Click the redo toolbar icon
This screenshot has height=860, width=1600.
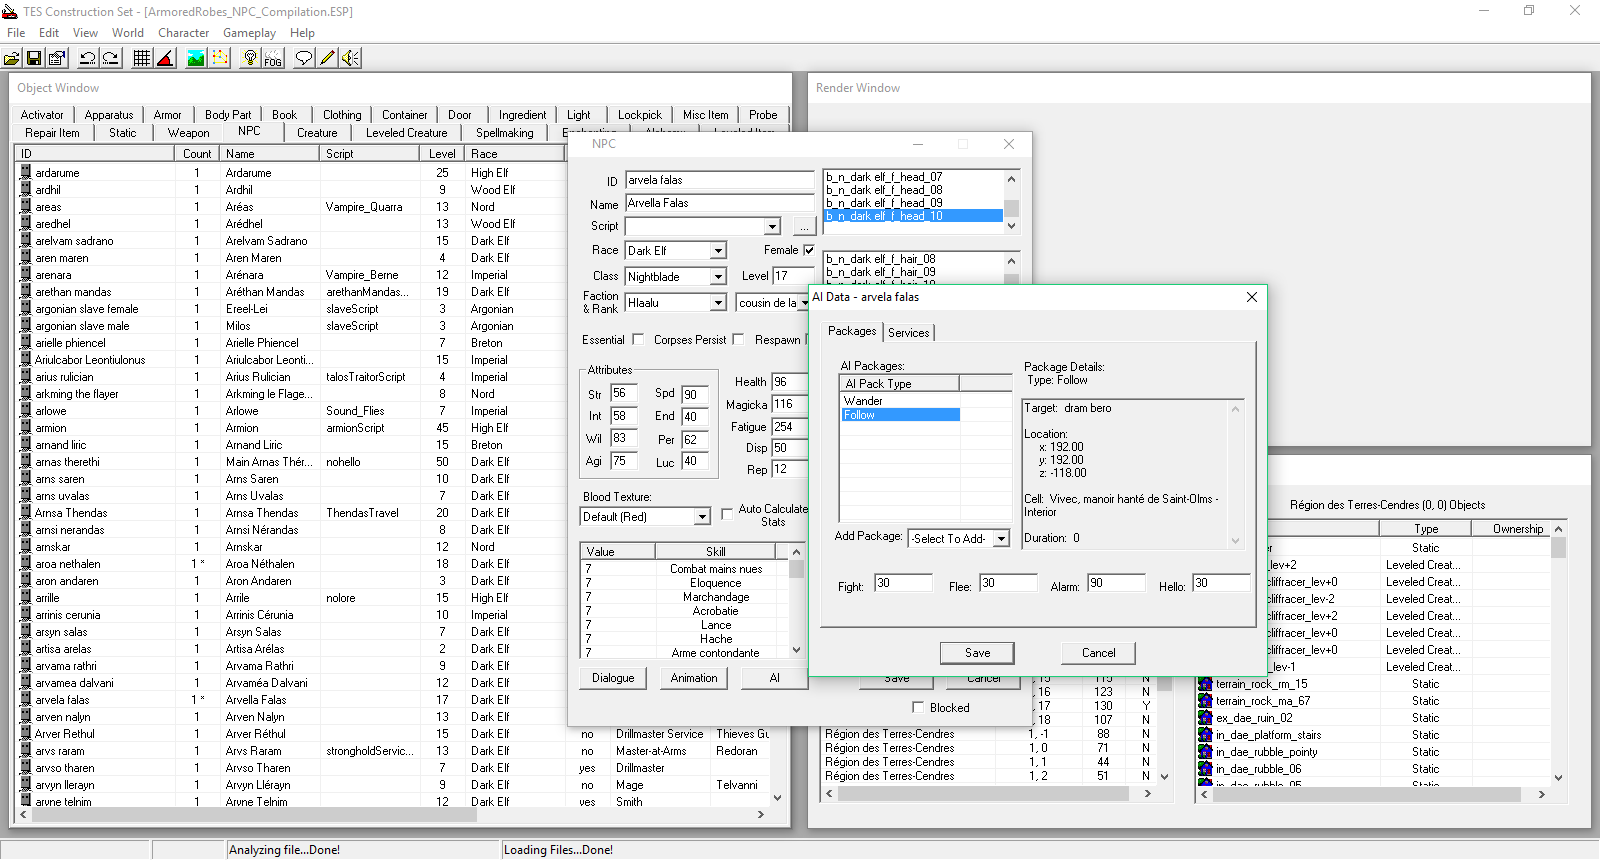[111, 58]
